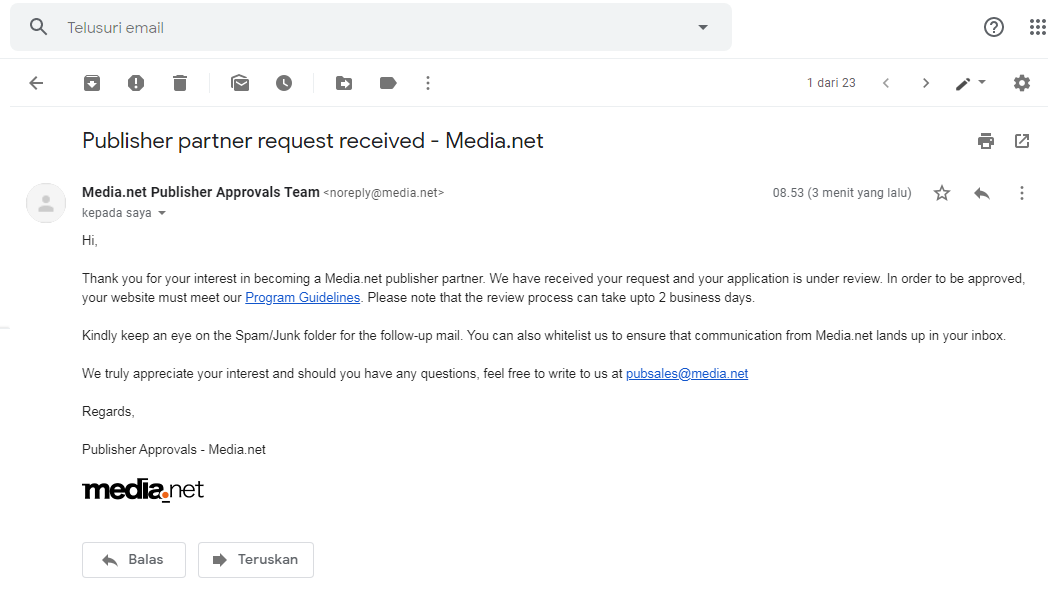1048x594 pixels.
Task: Add a label to this email
Action: (x=388, y=83)
